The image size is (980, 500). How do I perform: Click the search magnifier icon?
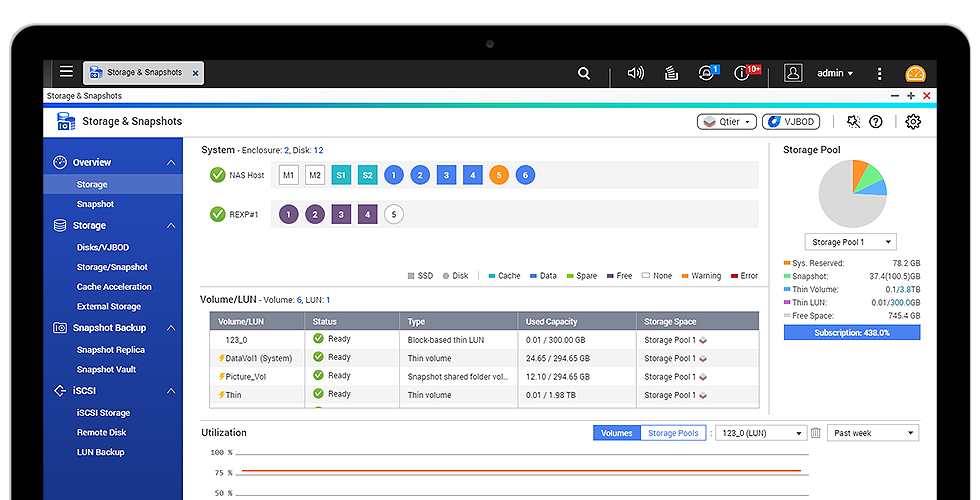584,73
